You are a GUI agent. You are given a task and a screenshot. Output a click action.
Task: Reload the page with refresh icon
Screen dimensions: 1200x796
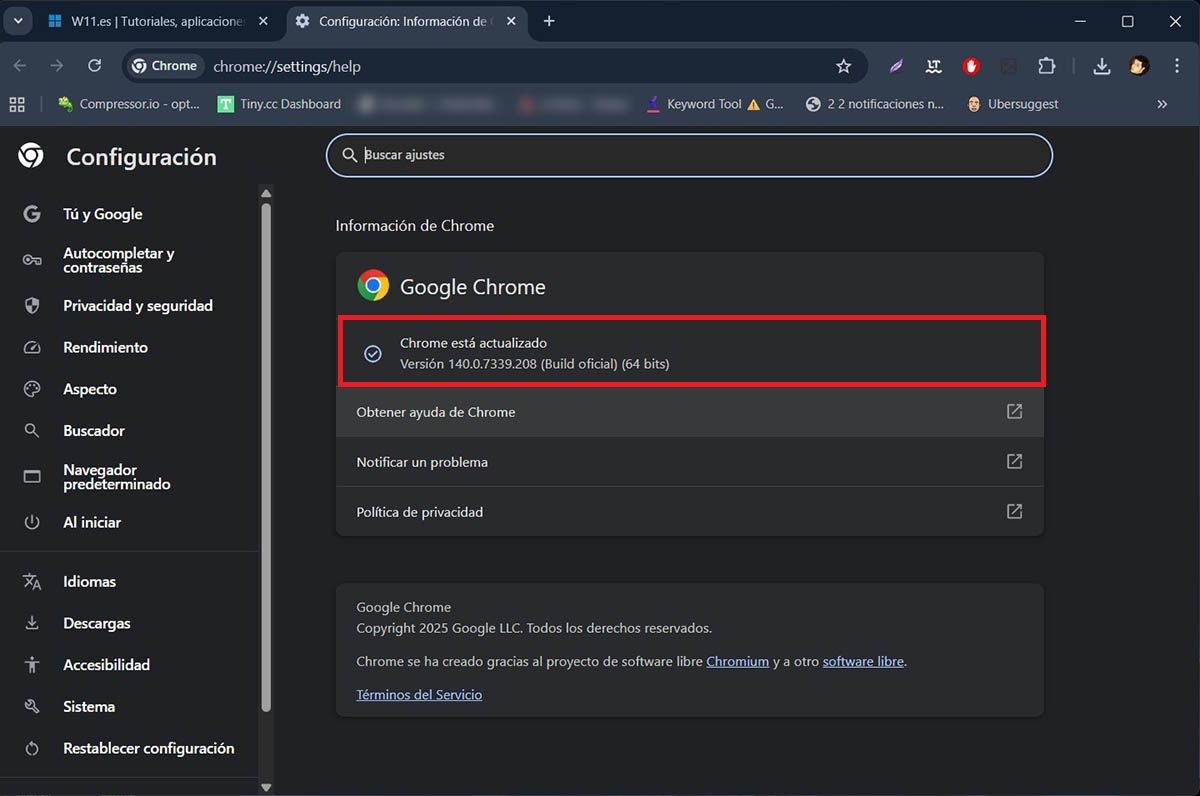(x=94, y=66)
